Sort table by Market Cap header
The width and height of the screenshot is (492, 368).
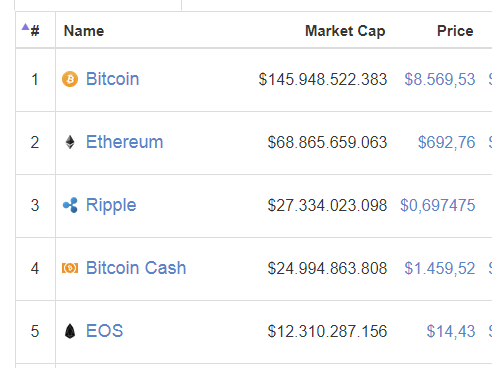click(345, 31)
